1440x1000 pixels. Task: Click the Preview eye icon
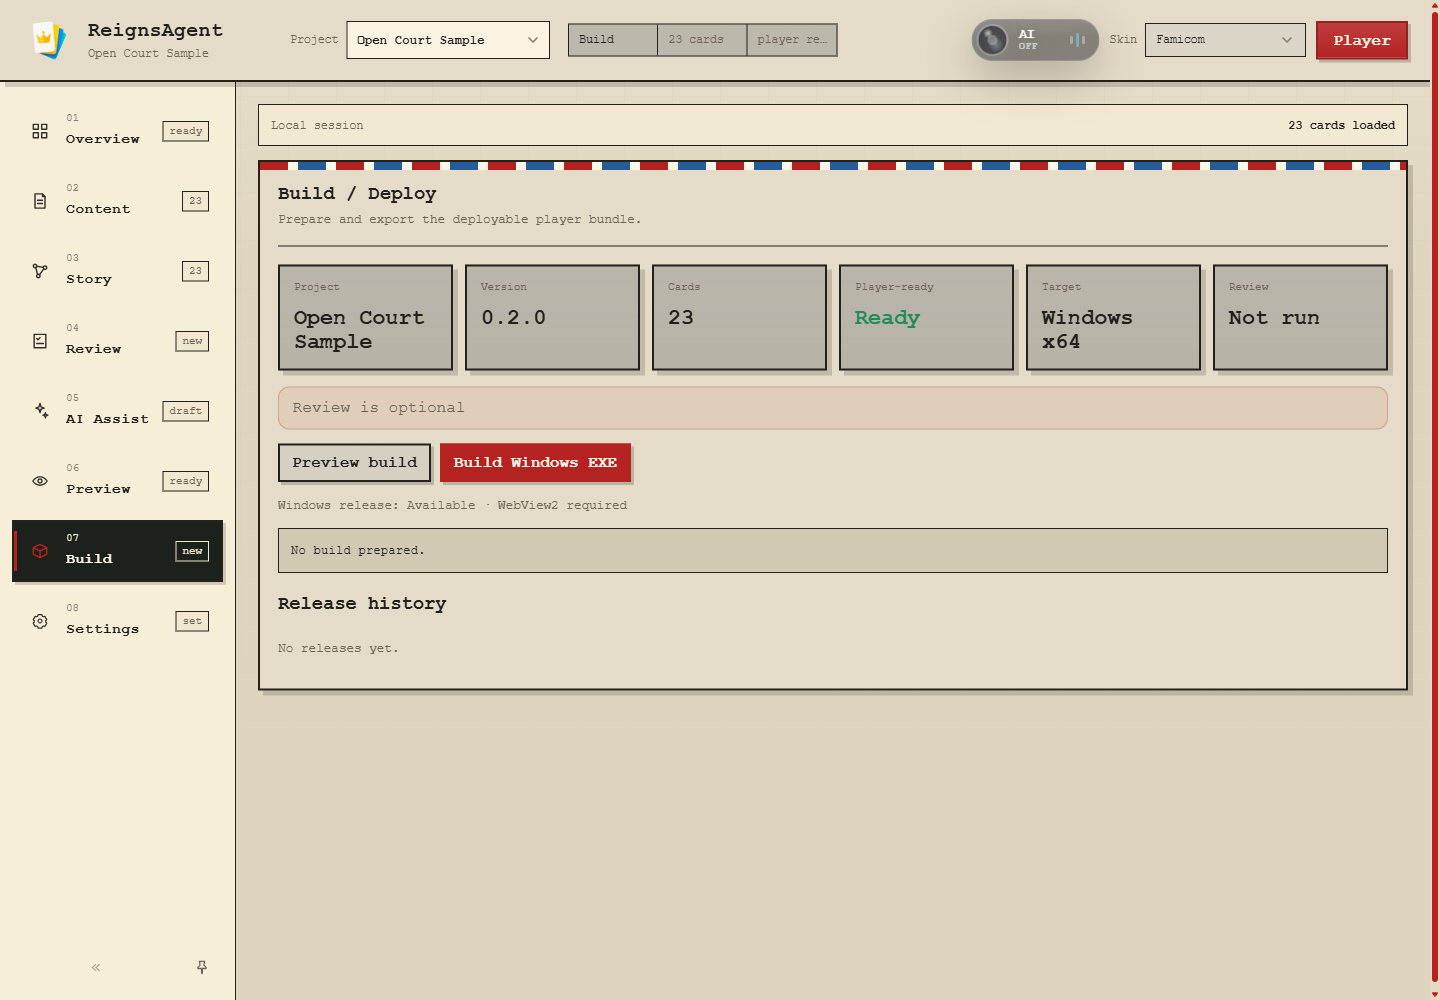click(40, 481)
